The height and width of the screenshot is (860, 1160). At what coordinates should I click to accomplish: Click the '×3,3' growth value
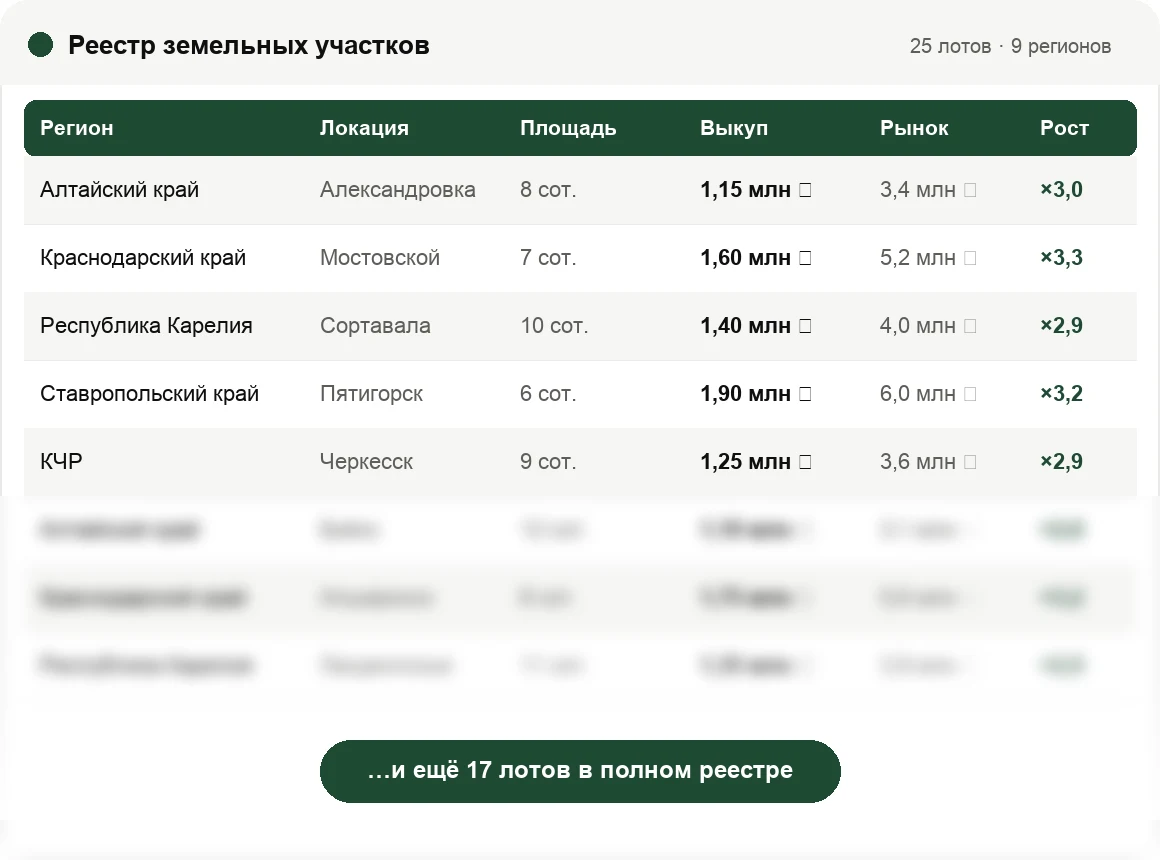1062,258
